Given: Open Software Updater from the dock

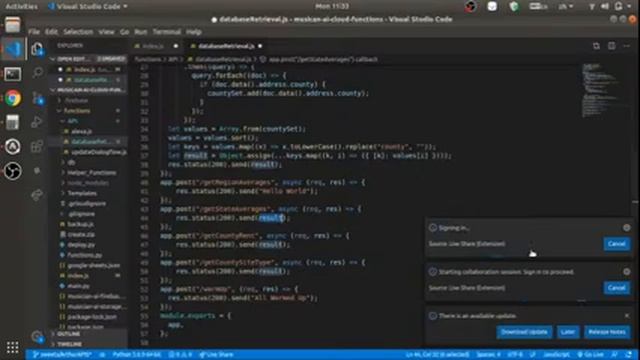Looking at the screenshot, I should 12,147.
